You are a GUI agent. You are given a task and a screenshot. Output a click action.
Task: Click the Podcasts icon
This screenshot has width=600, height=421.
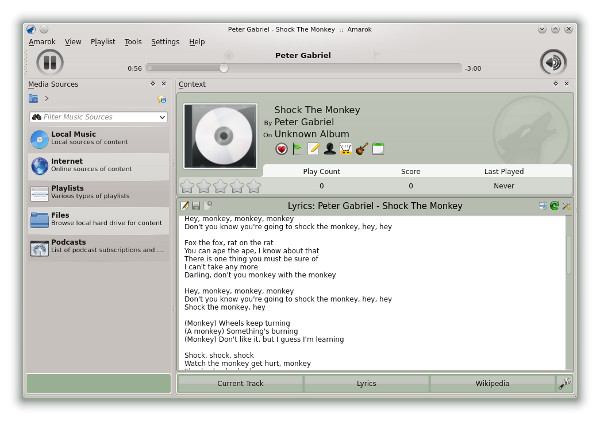tap(39, 248)
